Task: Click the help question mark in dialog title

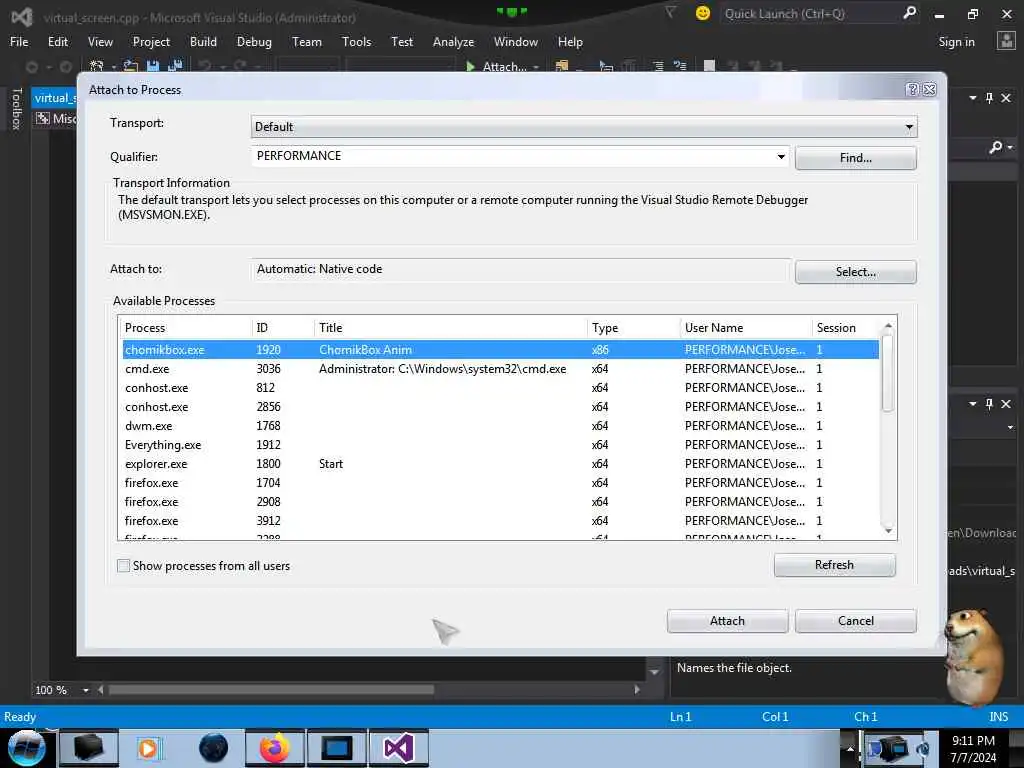Action: point(912,89)
